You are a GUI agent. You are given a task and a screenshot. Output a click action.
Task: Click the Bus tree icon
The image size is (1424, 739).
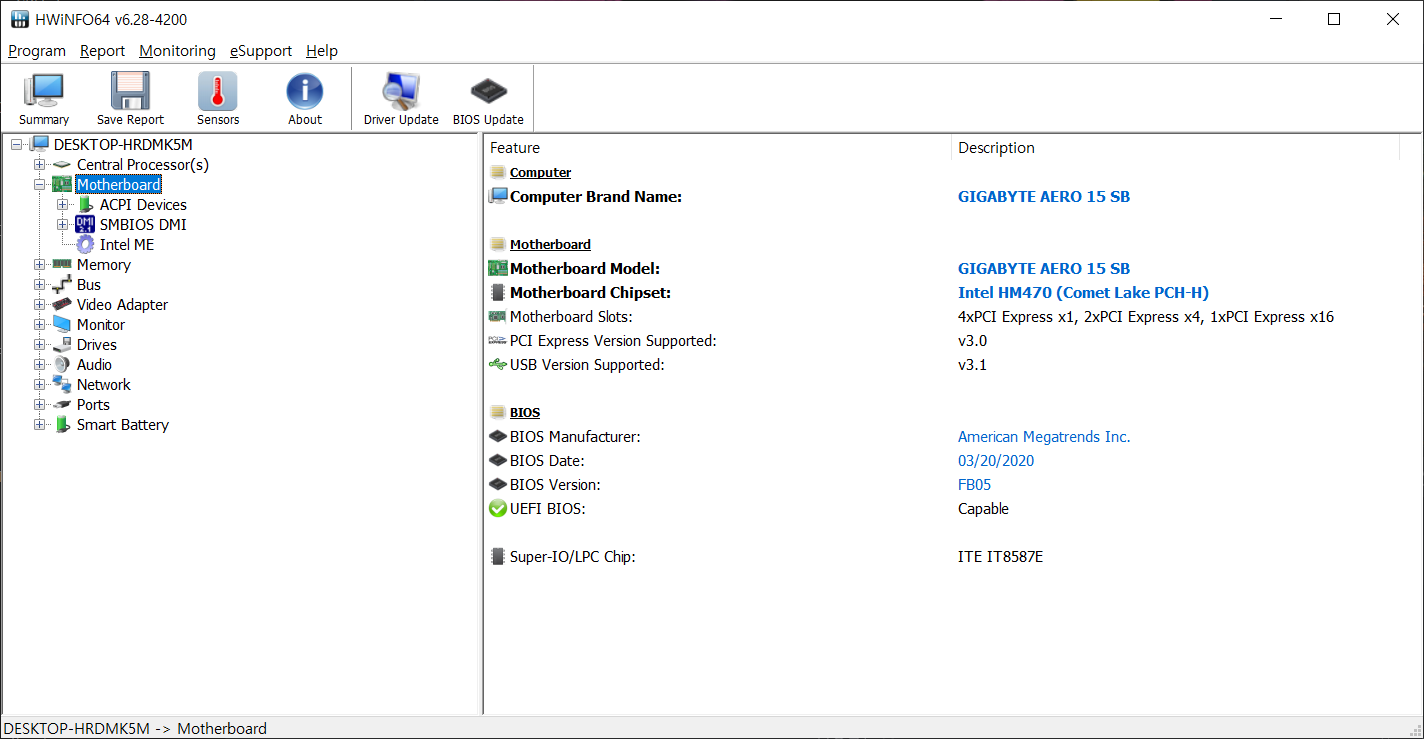[62, 285]
